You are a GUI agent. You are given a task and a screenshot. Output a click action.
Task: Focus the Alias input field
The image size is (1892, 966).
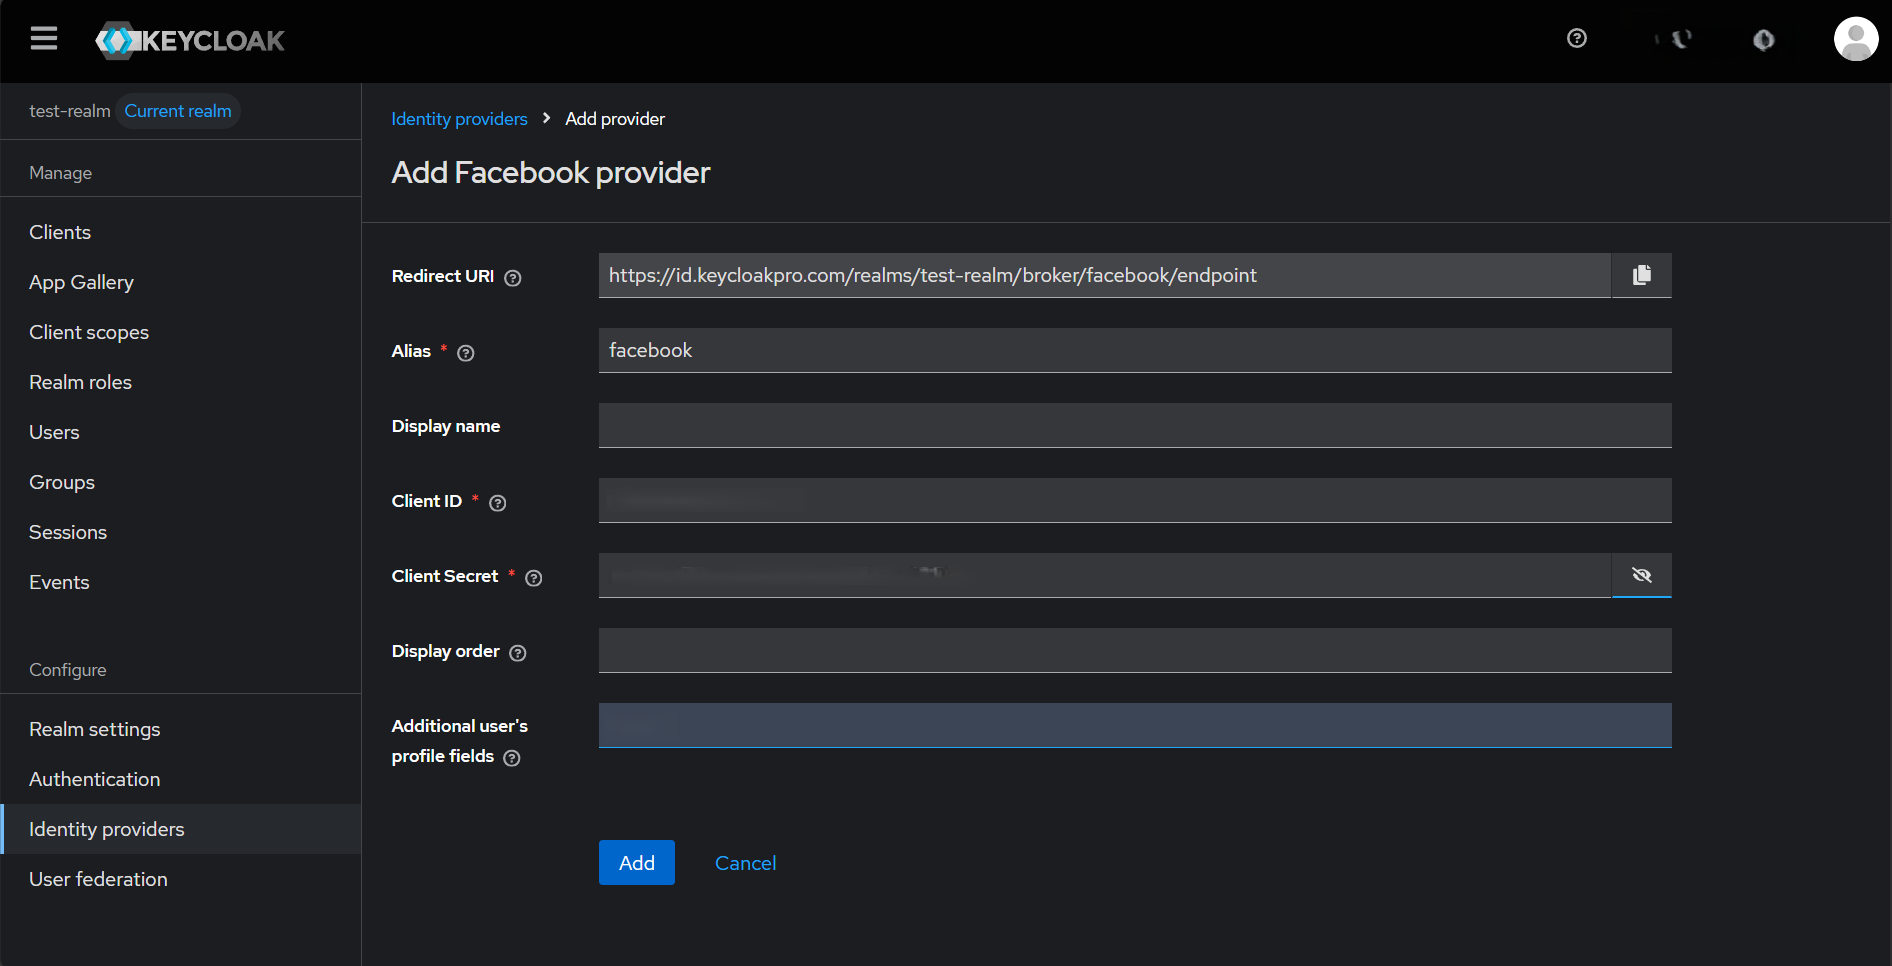click(x=1135, y=350)
